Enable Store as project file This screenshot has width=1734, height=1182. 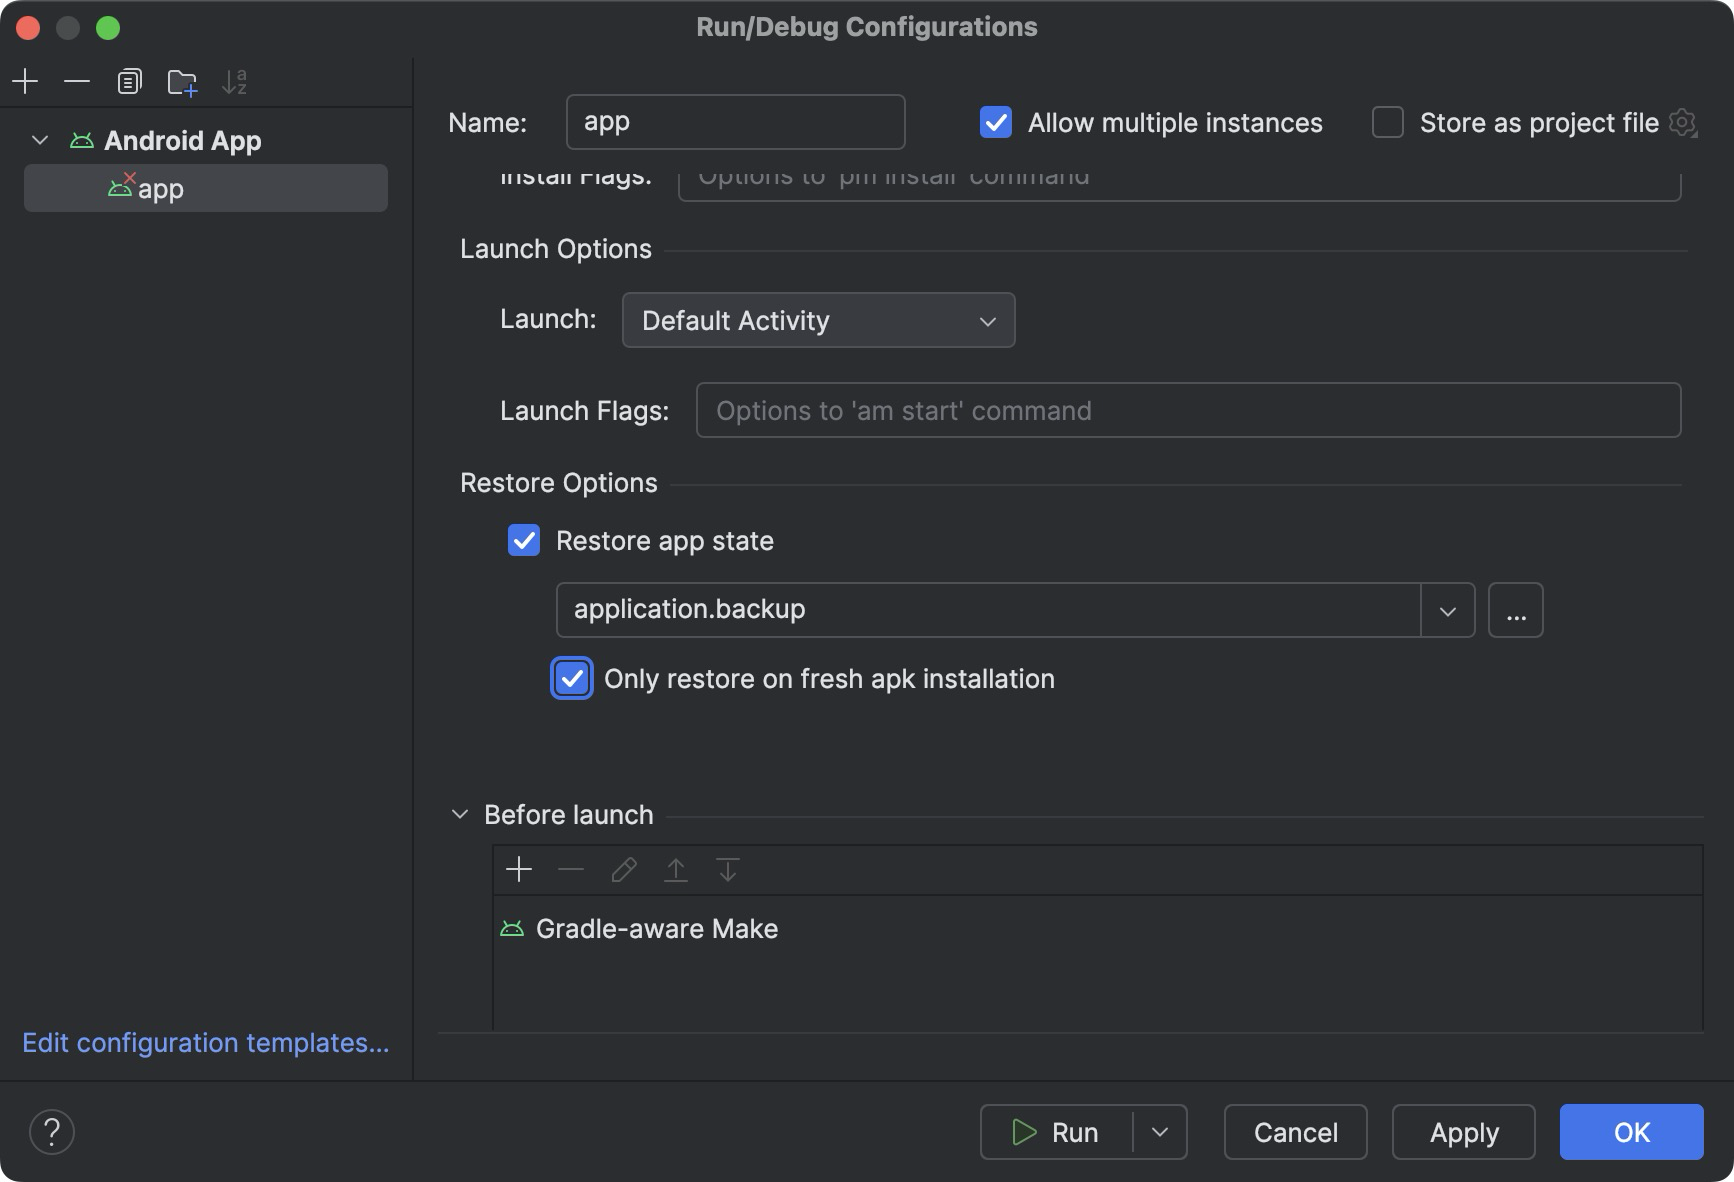click(1388, 123)
